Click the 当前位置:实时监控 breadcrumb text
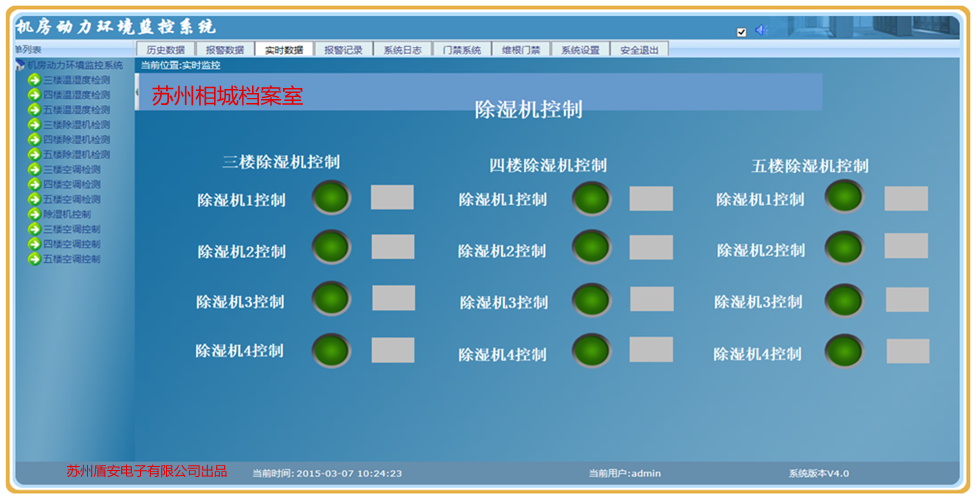Image resolution: width=978 pixels, height=500 pixels. (180, 65)
